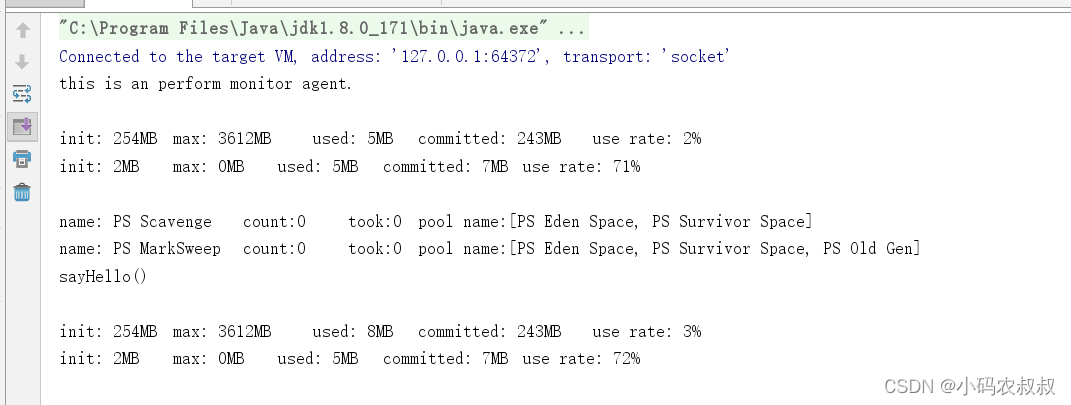Click the 'sayHello()' output line

coord(103,277)
